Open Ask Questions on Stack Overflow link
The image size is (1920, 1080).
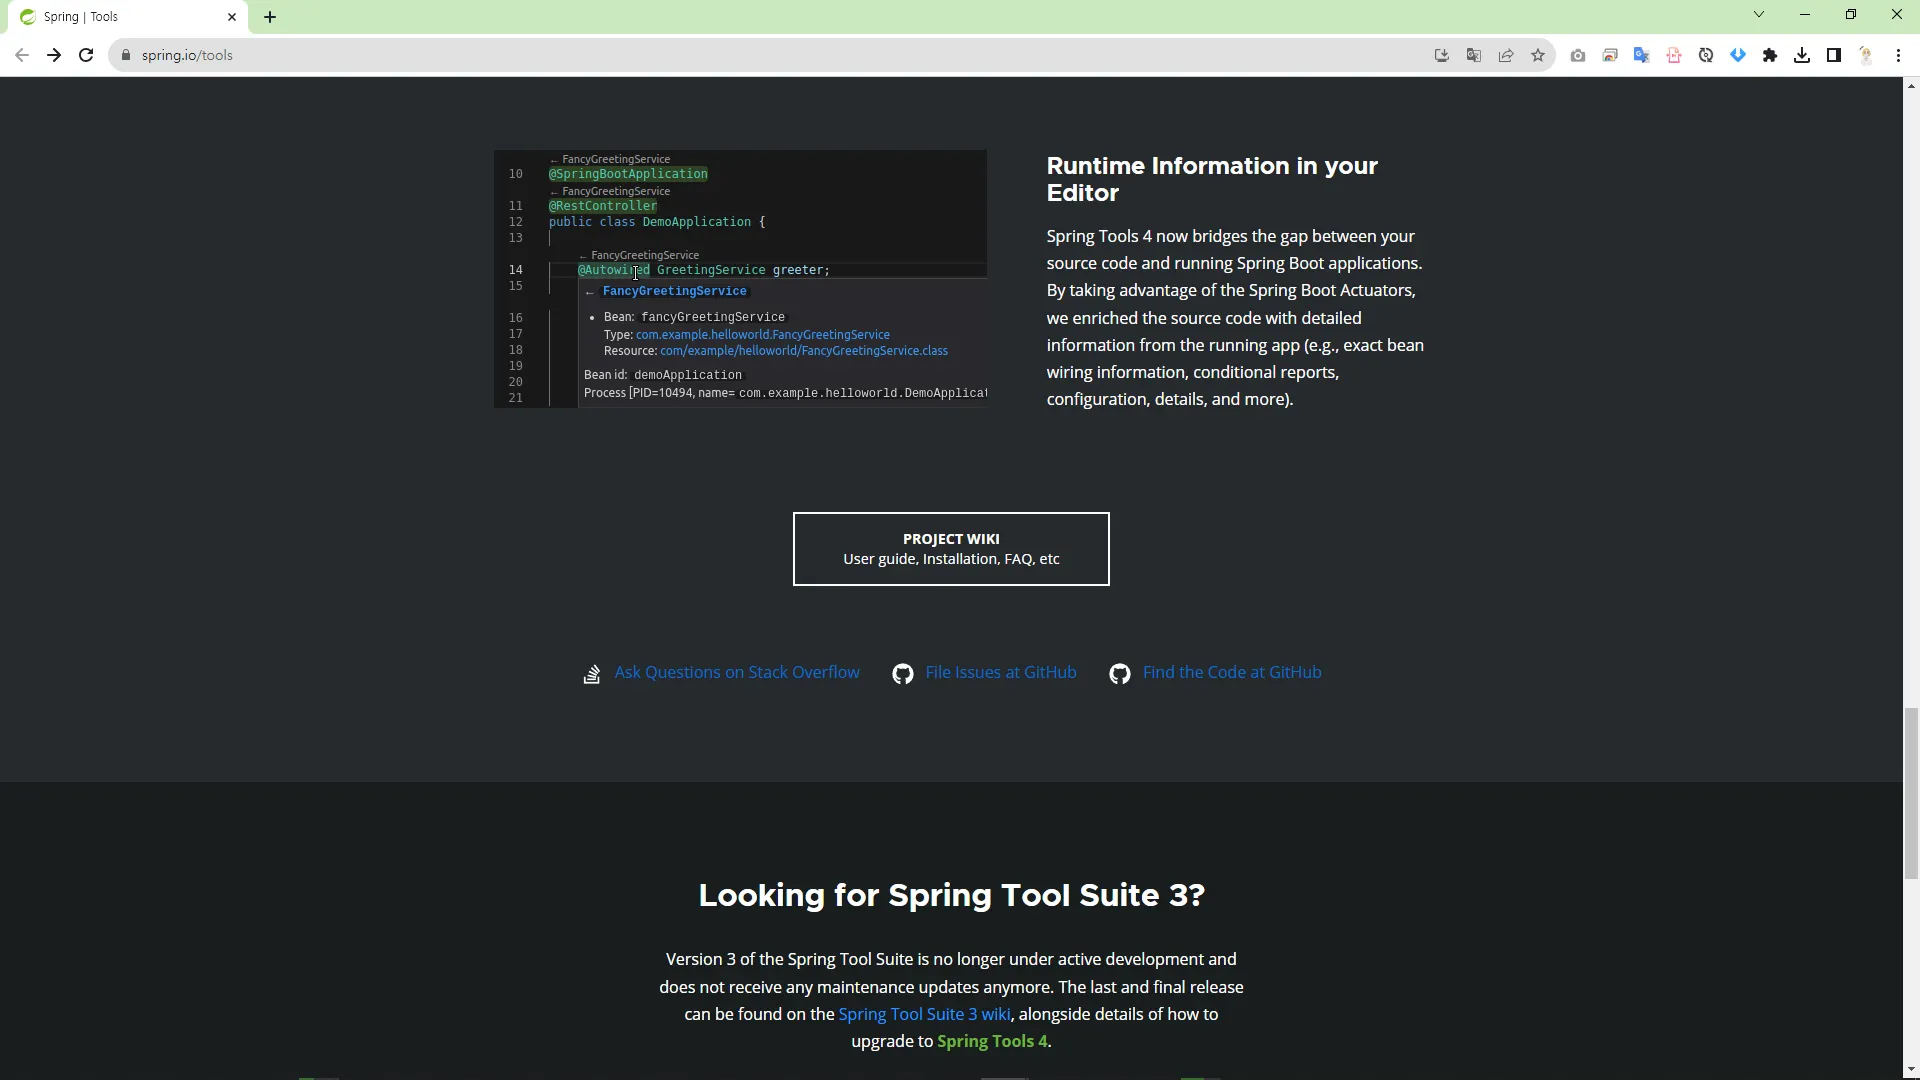(736, 673)
